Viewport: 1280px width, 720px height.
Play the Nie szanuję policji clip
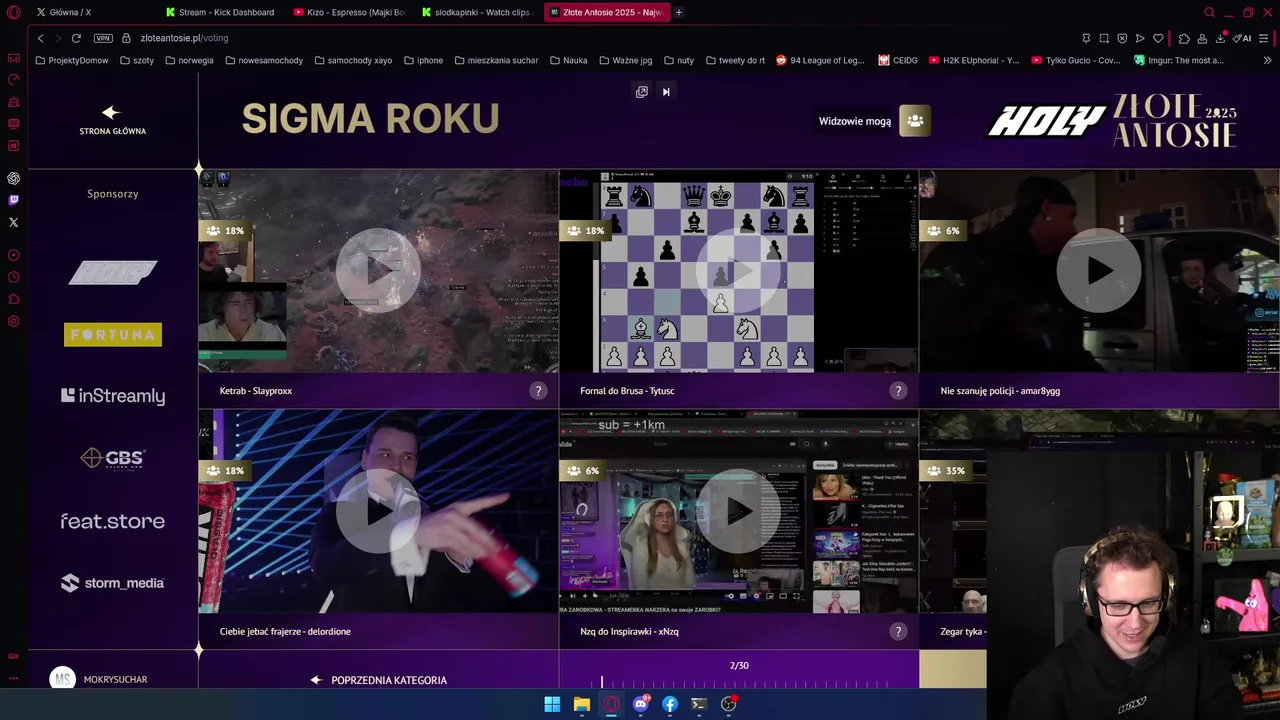1098,270
